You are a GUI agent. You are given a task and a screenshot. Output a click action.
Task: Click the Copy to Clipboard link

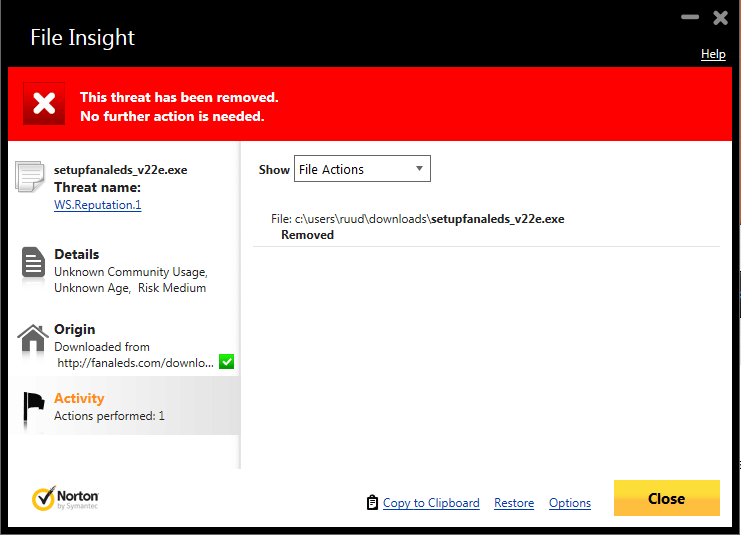tap(431, 503)
